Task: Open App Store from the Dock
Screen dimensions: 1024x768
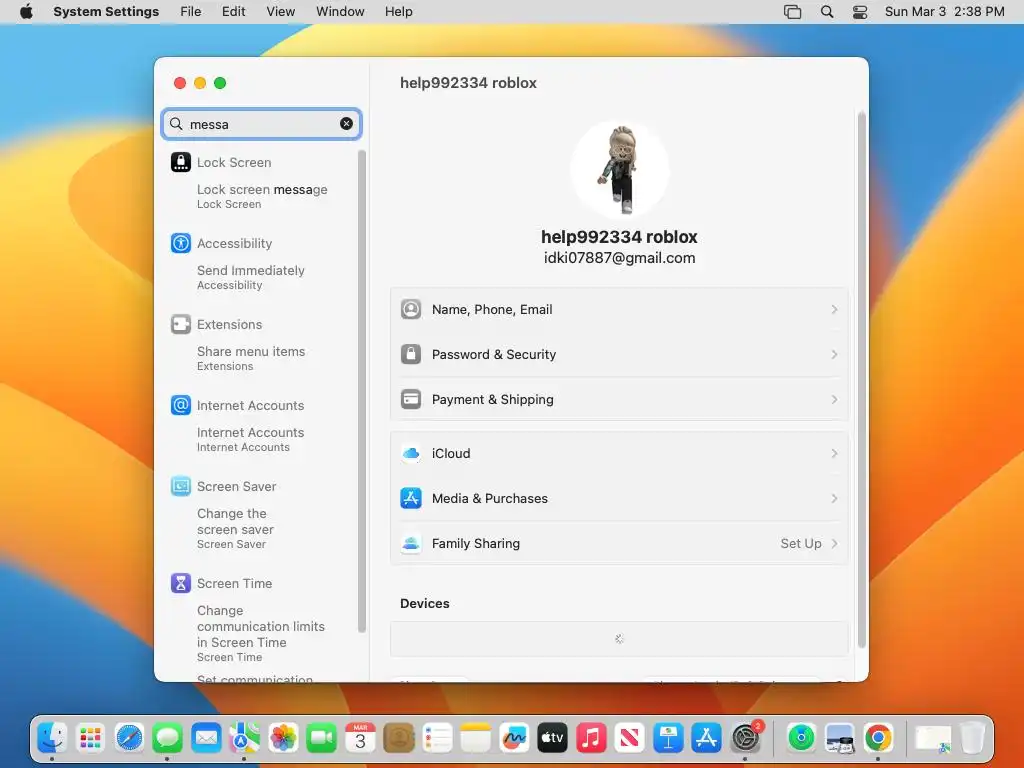Action: coord(707,738)
